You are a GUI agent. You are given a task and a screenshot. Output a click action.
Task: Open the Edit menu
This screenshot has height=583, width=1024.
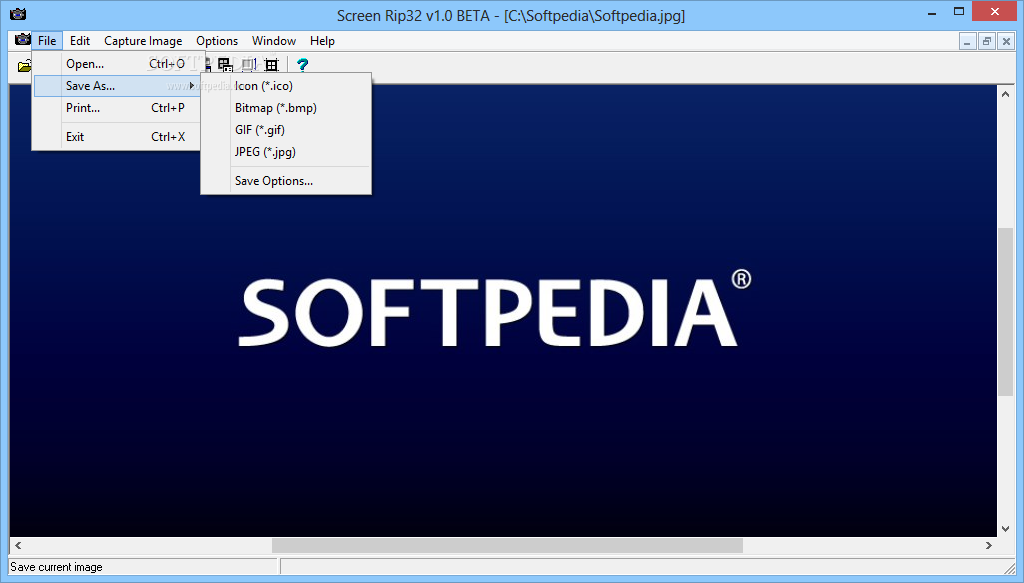point(80,40)
